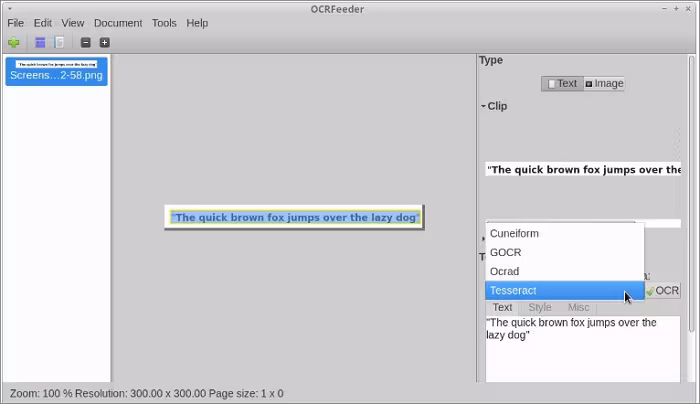700x404 pixels.
Task: Choose Tesseract from the engine list
Action: (565, 291)
